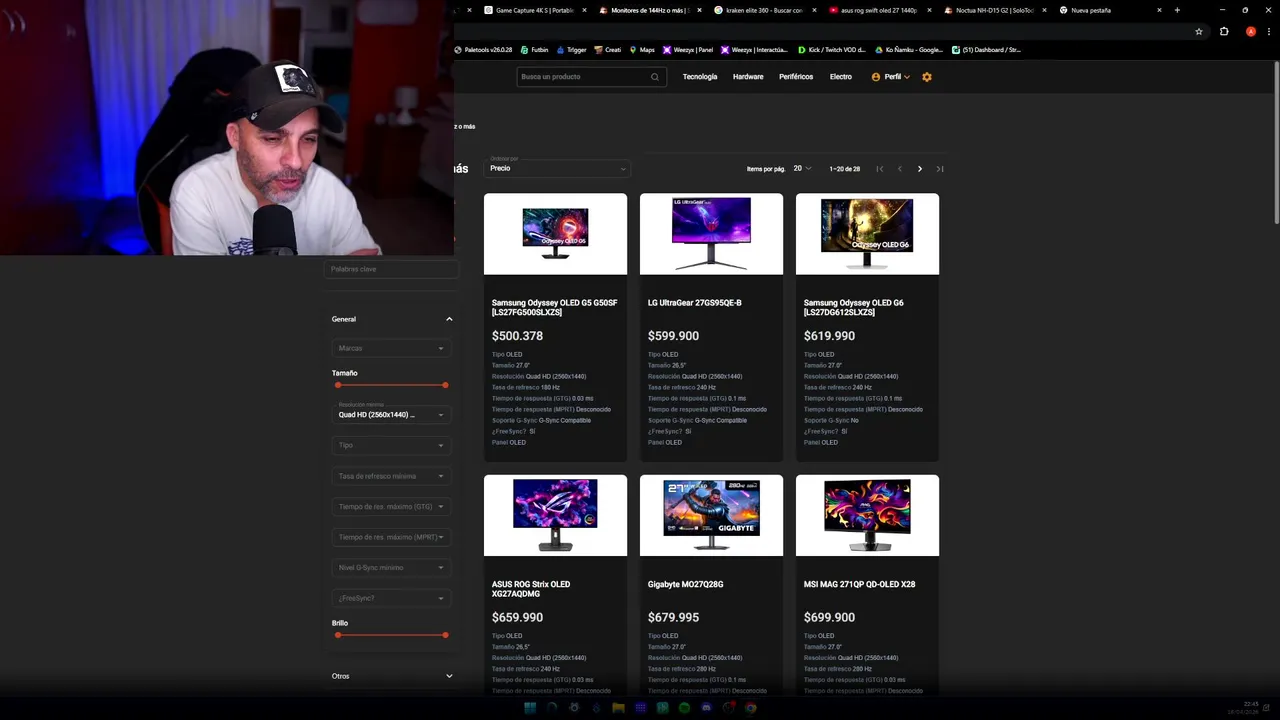Open the orange settings gear icon

pos(927,77)
